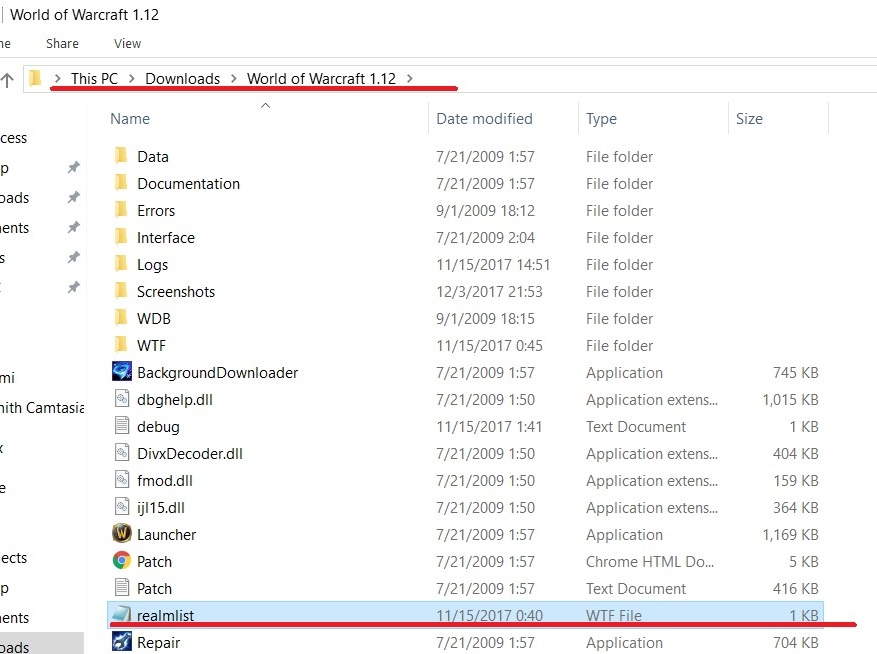Select the Screenshots folder name

pyautogui.click(x=176, y=291)
